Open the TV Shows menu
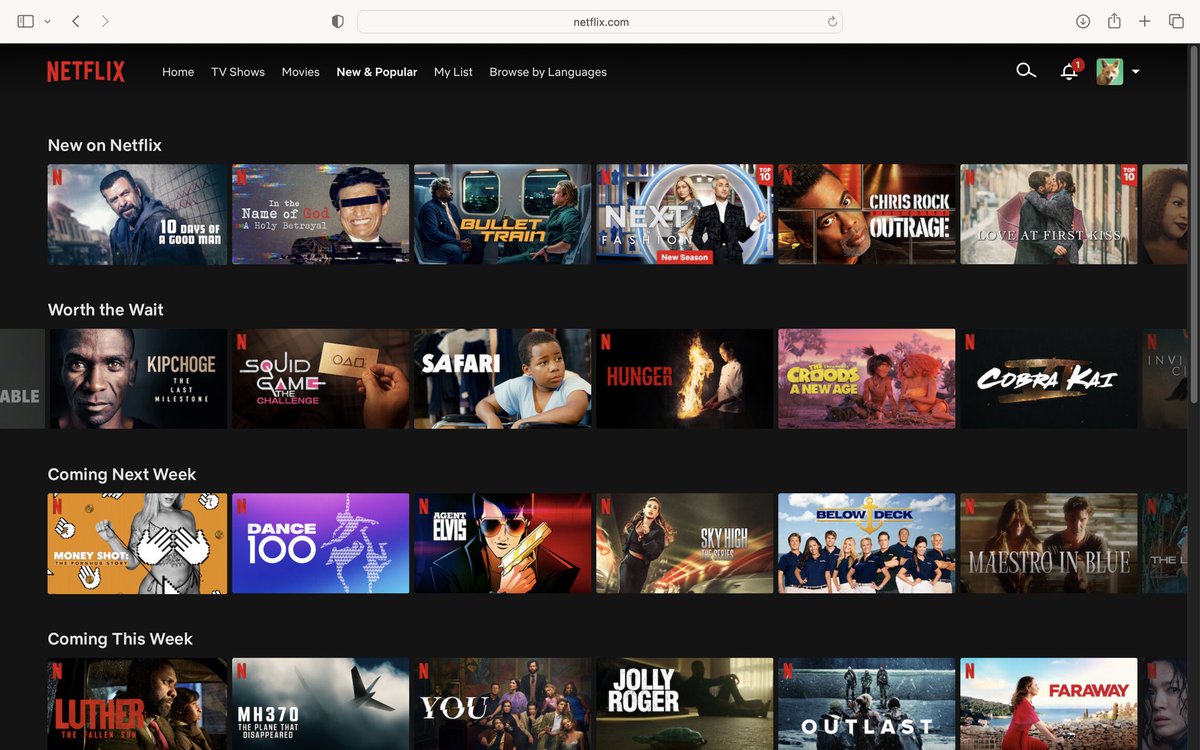This screenshot has height=750, width=1200. pyautogui.click(x=238, y=72)
